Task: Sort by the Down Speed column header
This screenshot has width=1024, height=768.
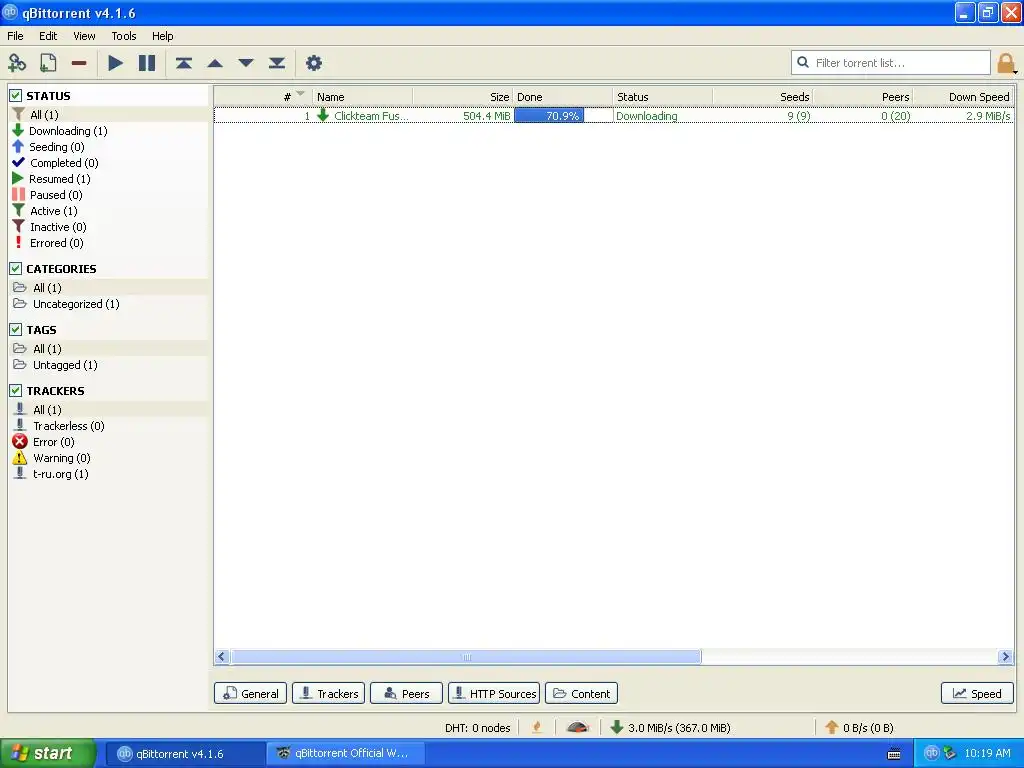Action: [964, 97]
